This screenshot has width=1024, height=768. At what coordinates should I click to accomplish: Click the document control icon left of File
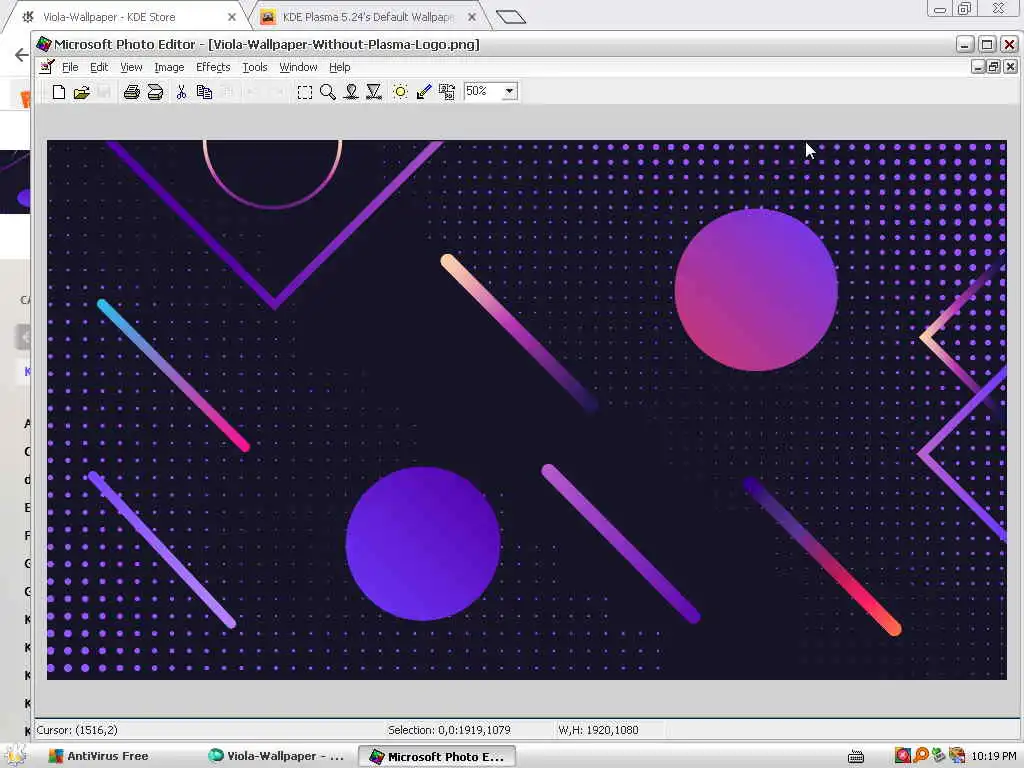[46, 67]
